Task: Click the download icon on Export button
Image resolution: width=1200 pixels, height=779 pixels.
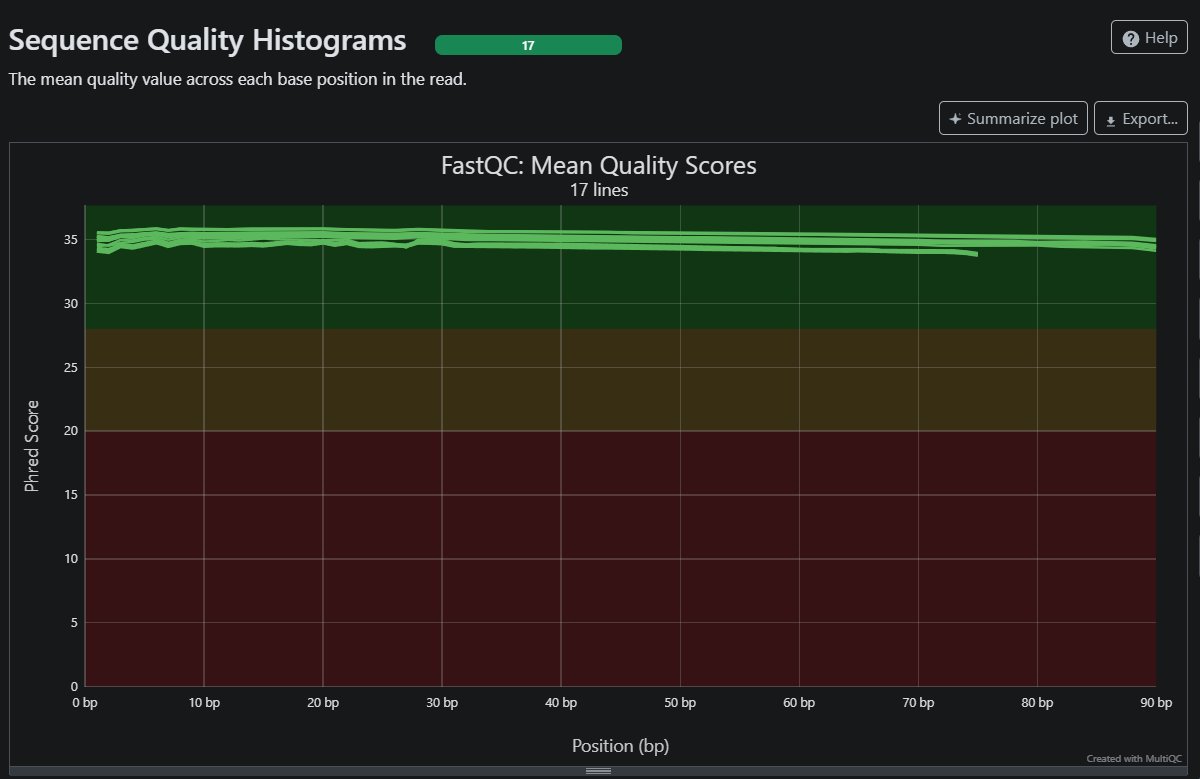Action: 1110,120
